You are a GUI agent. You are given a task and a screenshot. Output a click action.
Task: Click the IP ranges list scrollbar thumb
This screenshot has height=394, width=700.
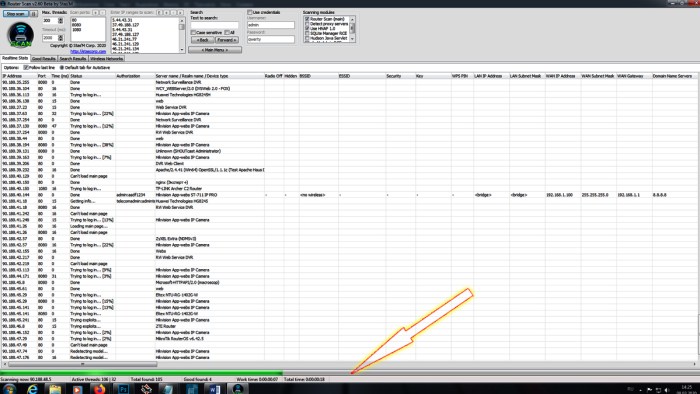pyautogui.click(x=182, y=27)
